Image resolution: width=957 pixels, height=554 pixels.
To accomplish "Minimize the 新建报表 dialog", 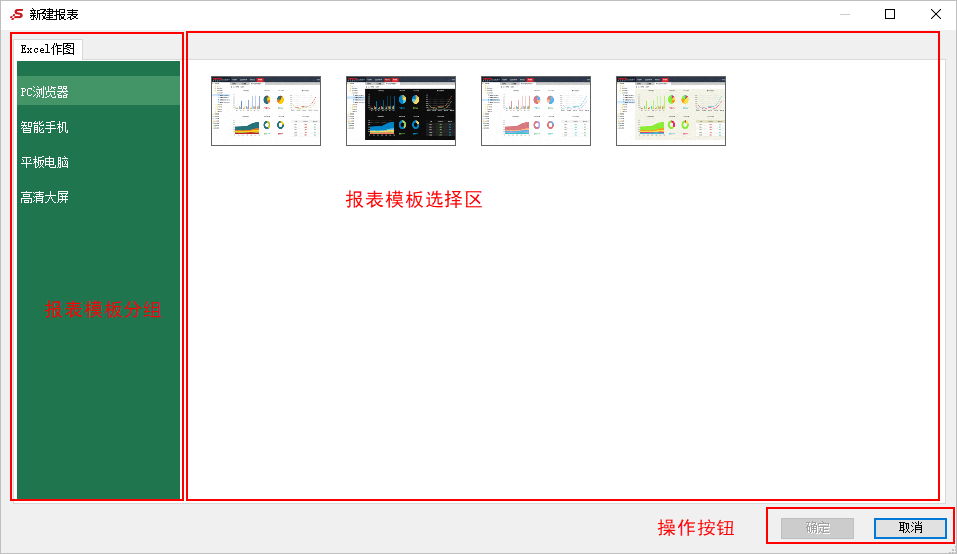I will click(844, 14).
